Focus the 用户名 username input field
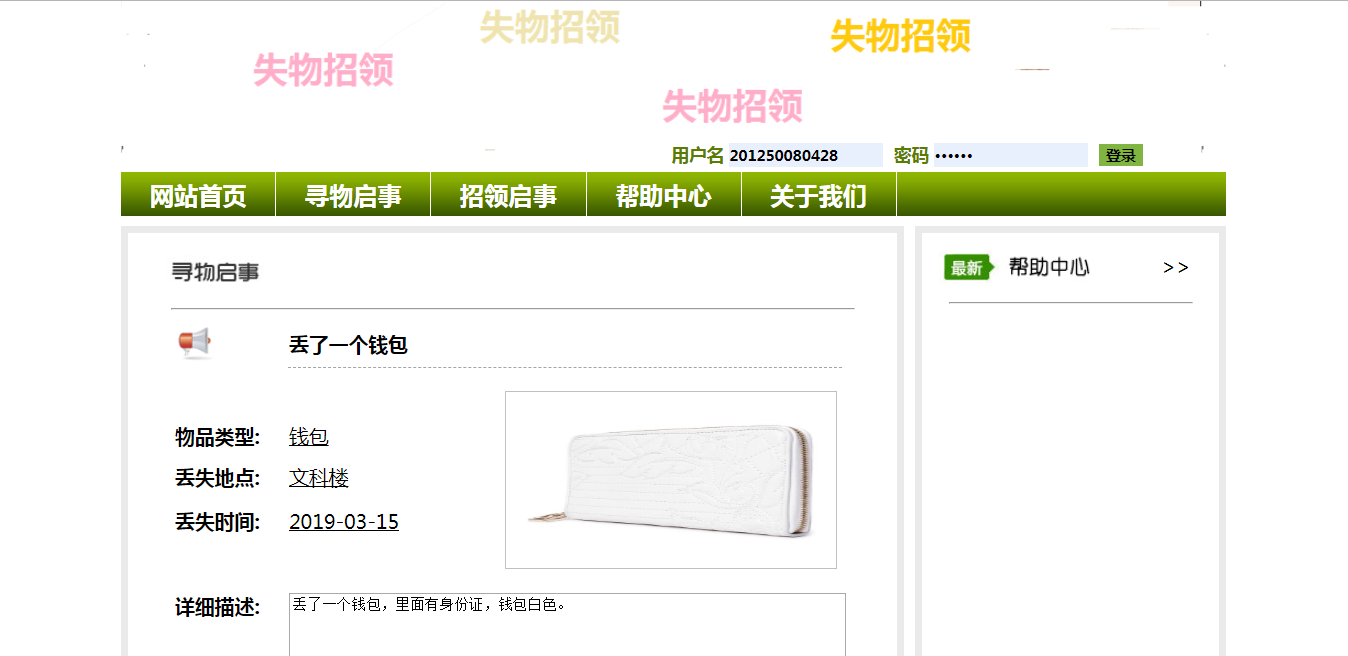1348x656 pixels. tap(805, 155)
